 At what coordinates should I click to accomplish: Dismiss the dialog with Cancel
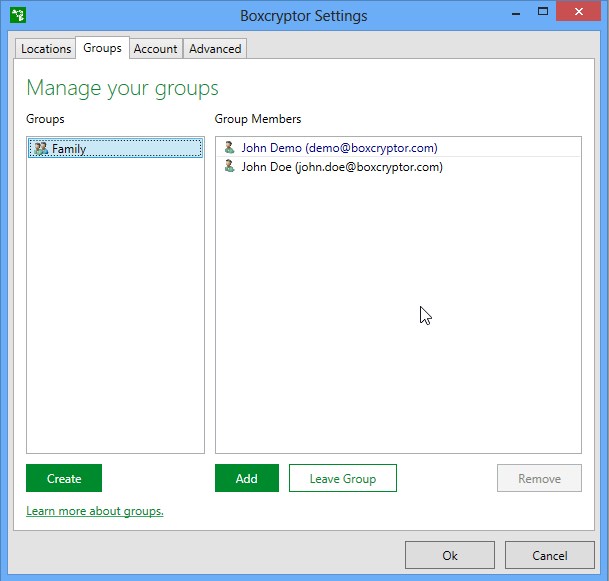pos(550,555)
